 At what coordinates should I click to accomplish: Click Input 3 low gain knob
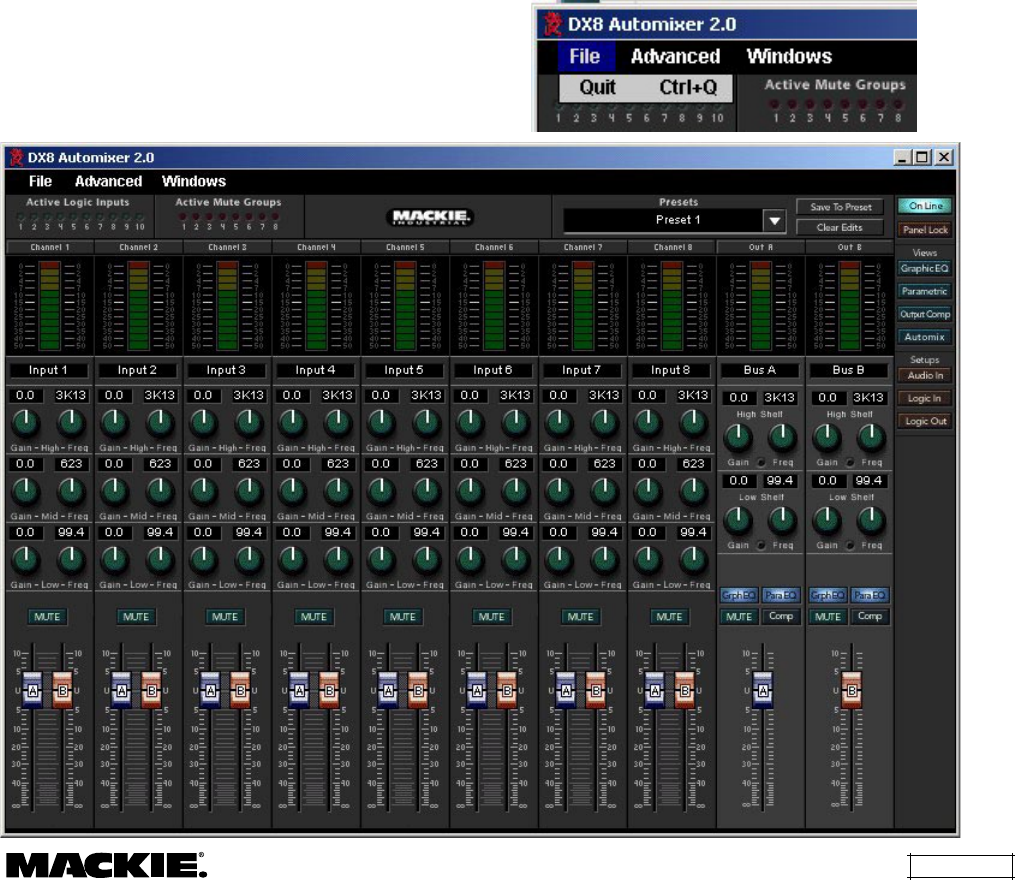click(x=203, y=560)
